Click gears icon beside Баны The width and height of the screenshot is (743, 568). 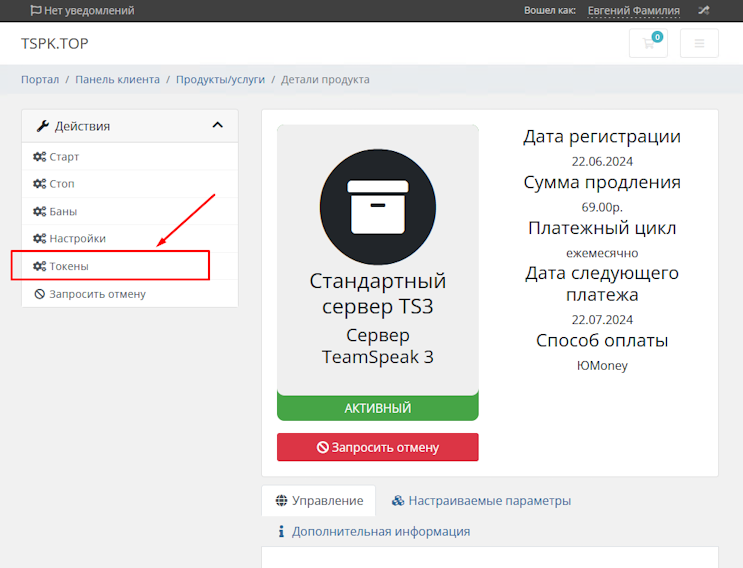[39, 211]
